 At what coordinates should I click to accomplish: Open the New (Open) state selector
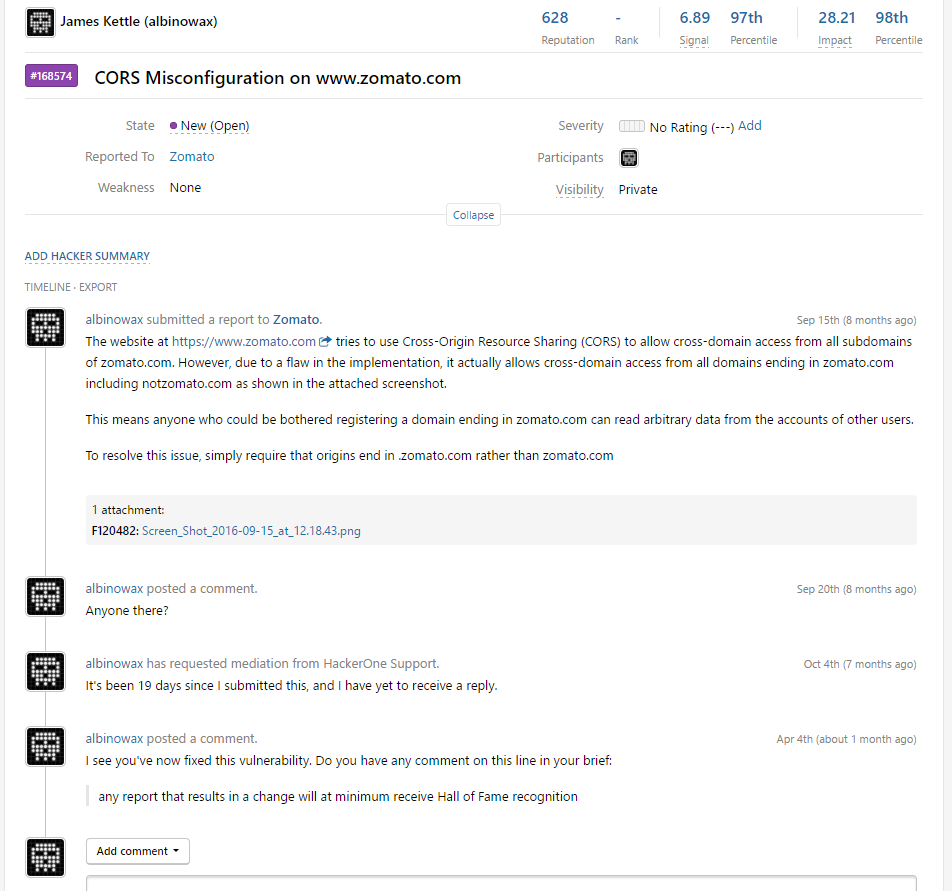[209, 126]
